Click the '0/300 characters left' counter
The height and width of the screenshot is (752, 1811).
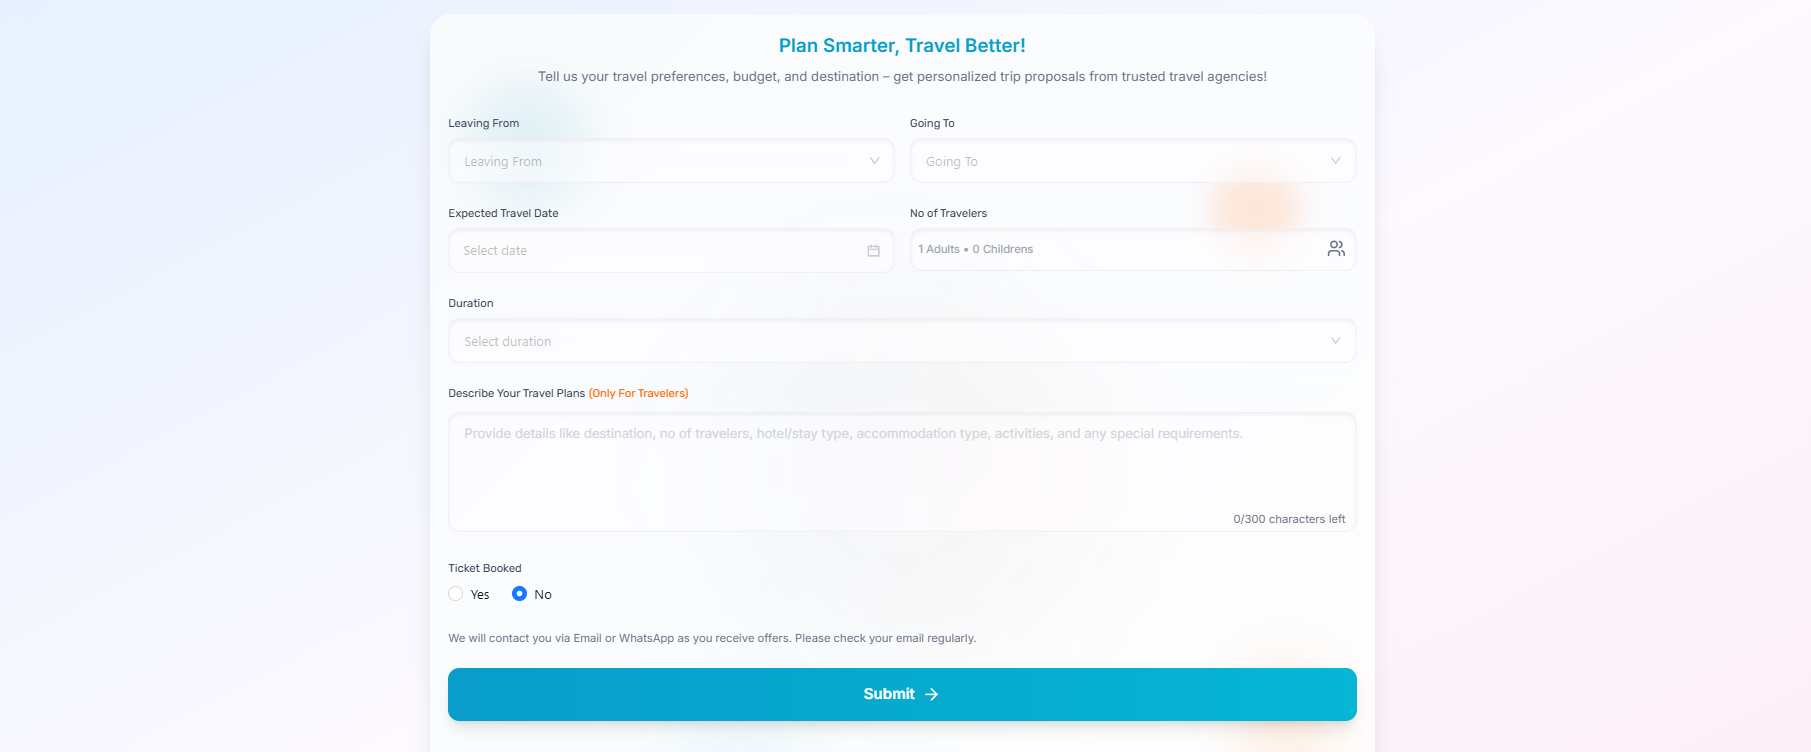(x=1289, y=519)
